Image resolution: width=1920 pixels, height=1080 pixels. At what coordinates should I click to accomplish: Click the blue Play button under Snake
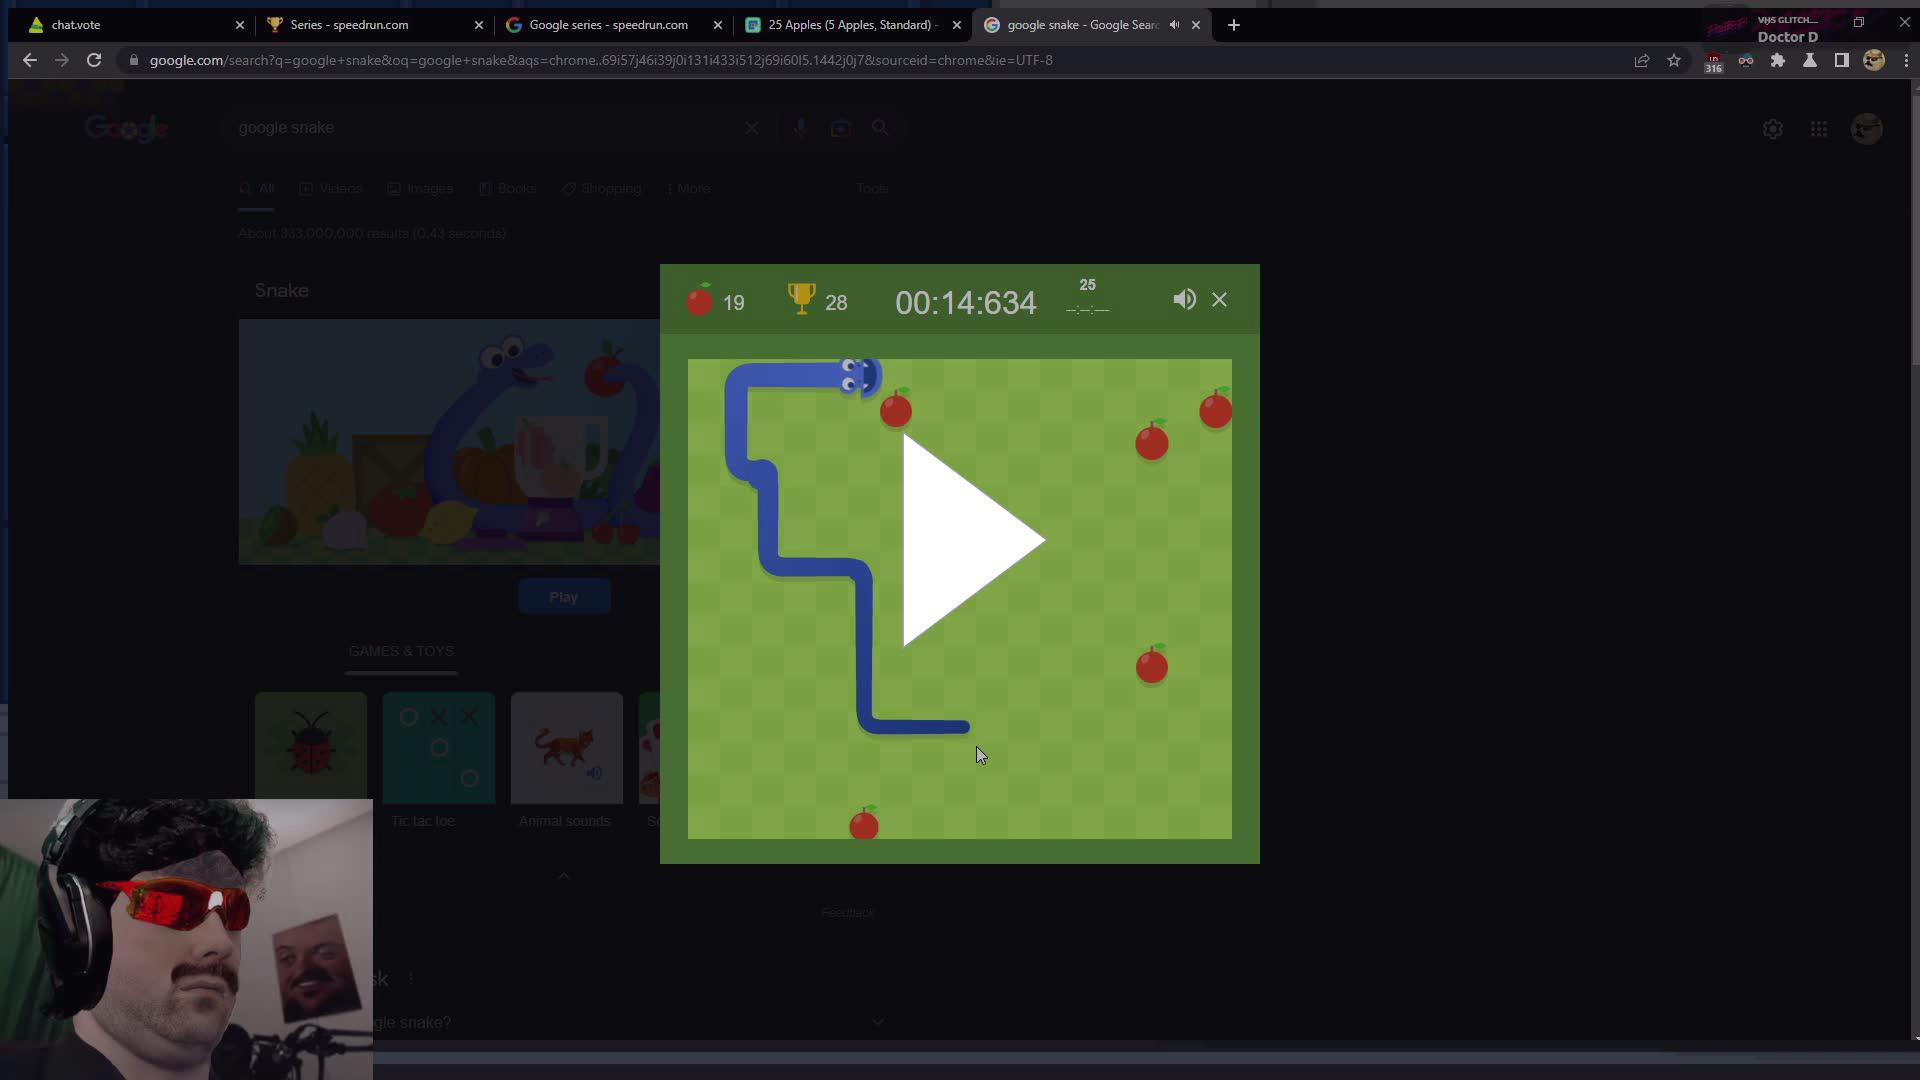point(564,597)
